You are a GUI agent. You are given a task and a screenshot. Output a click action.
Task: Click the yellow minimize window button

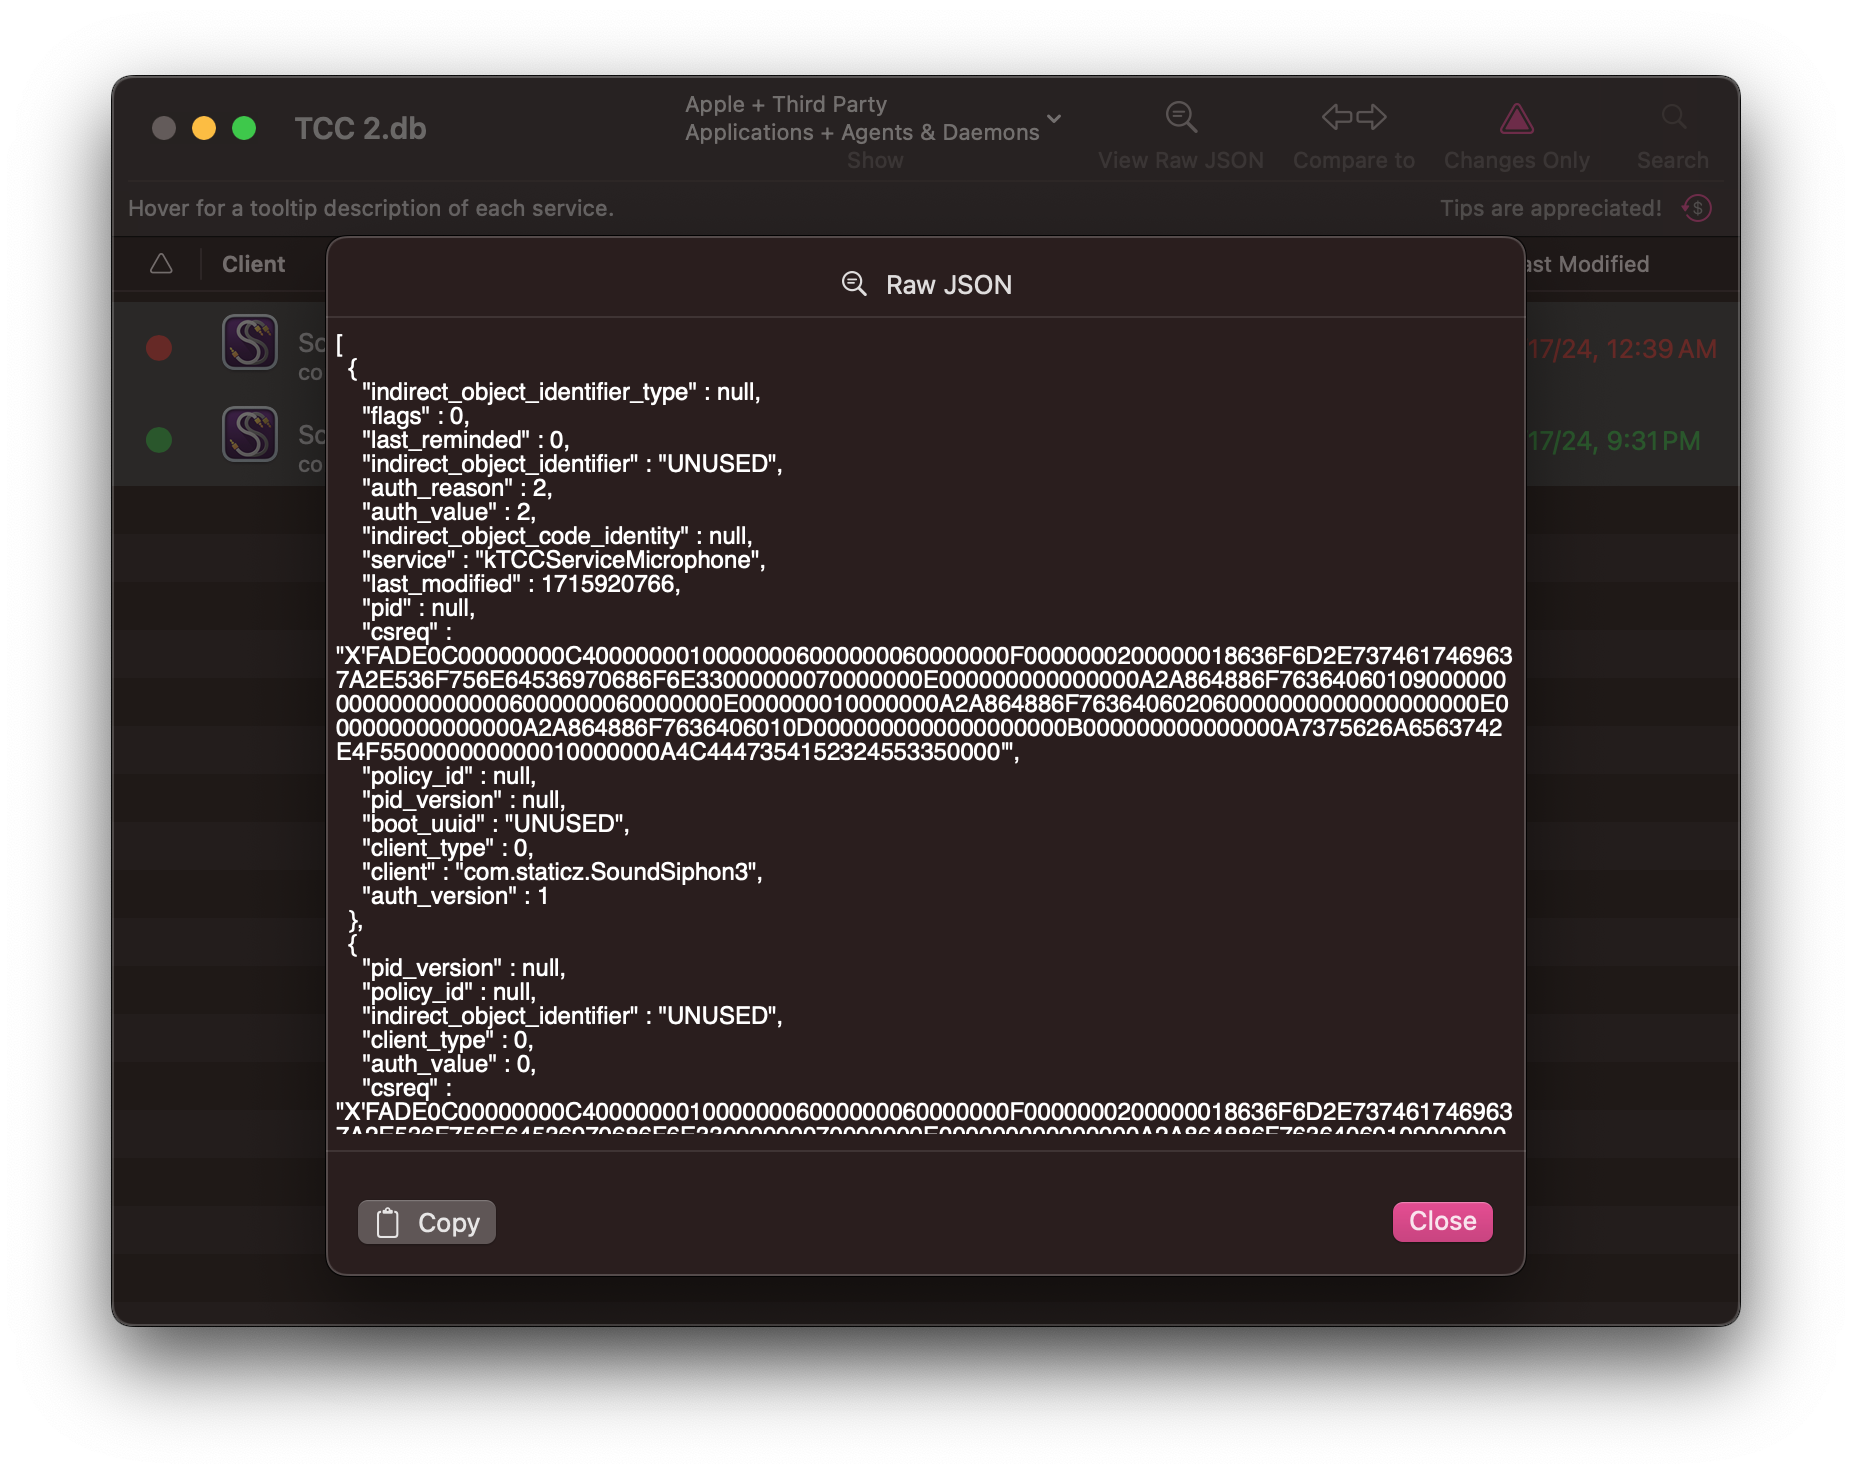[x=204, y=128]
